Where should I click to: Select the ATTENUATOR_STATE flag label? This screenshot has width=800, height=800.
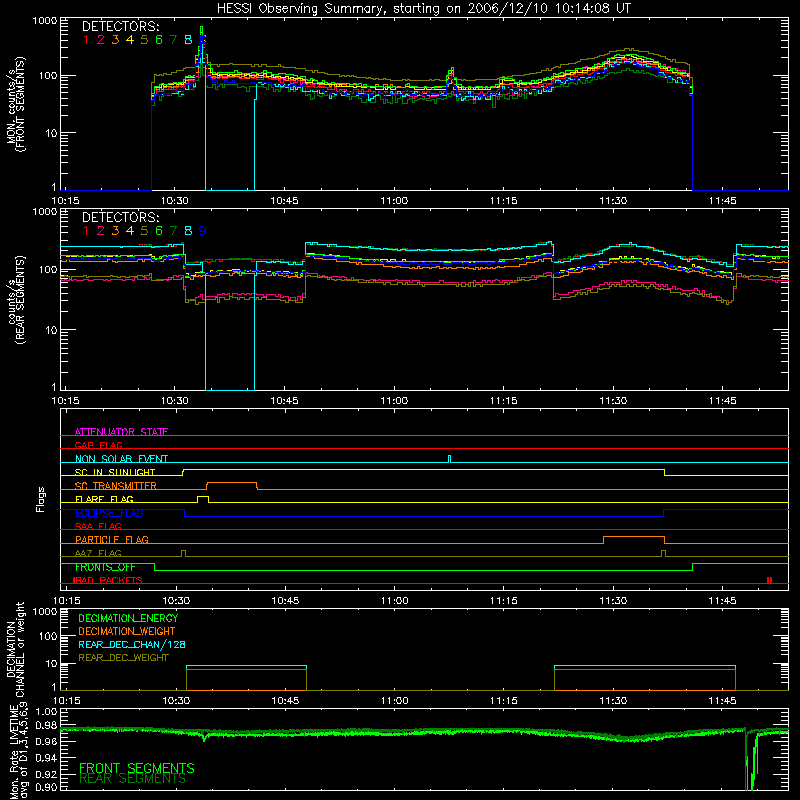121,432
